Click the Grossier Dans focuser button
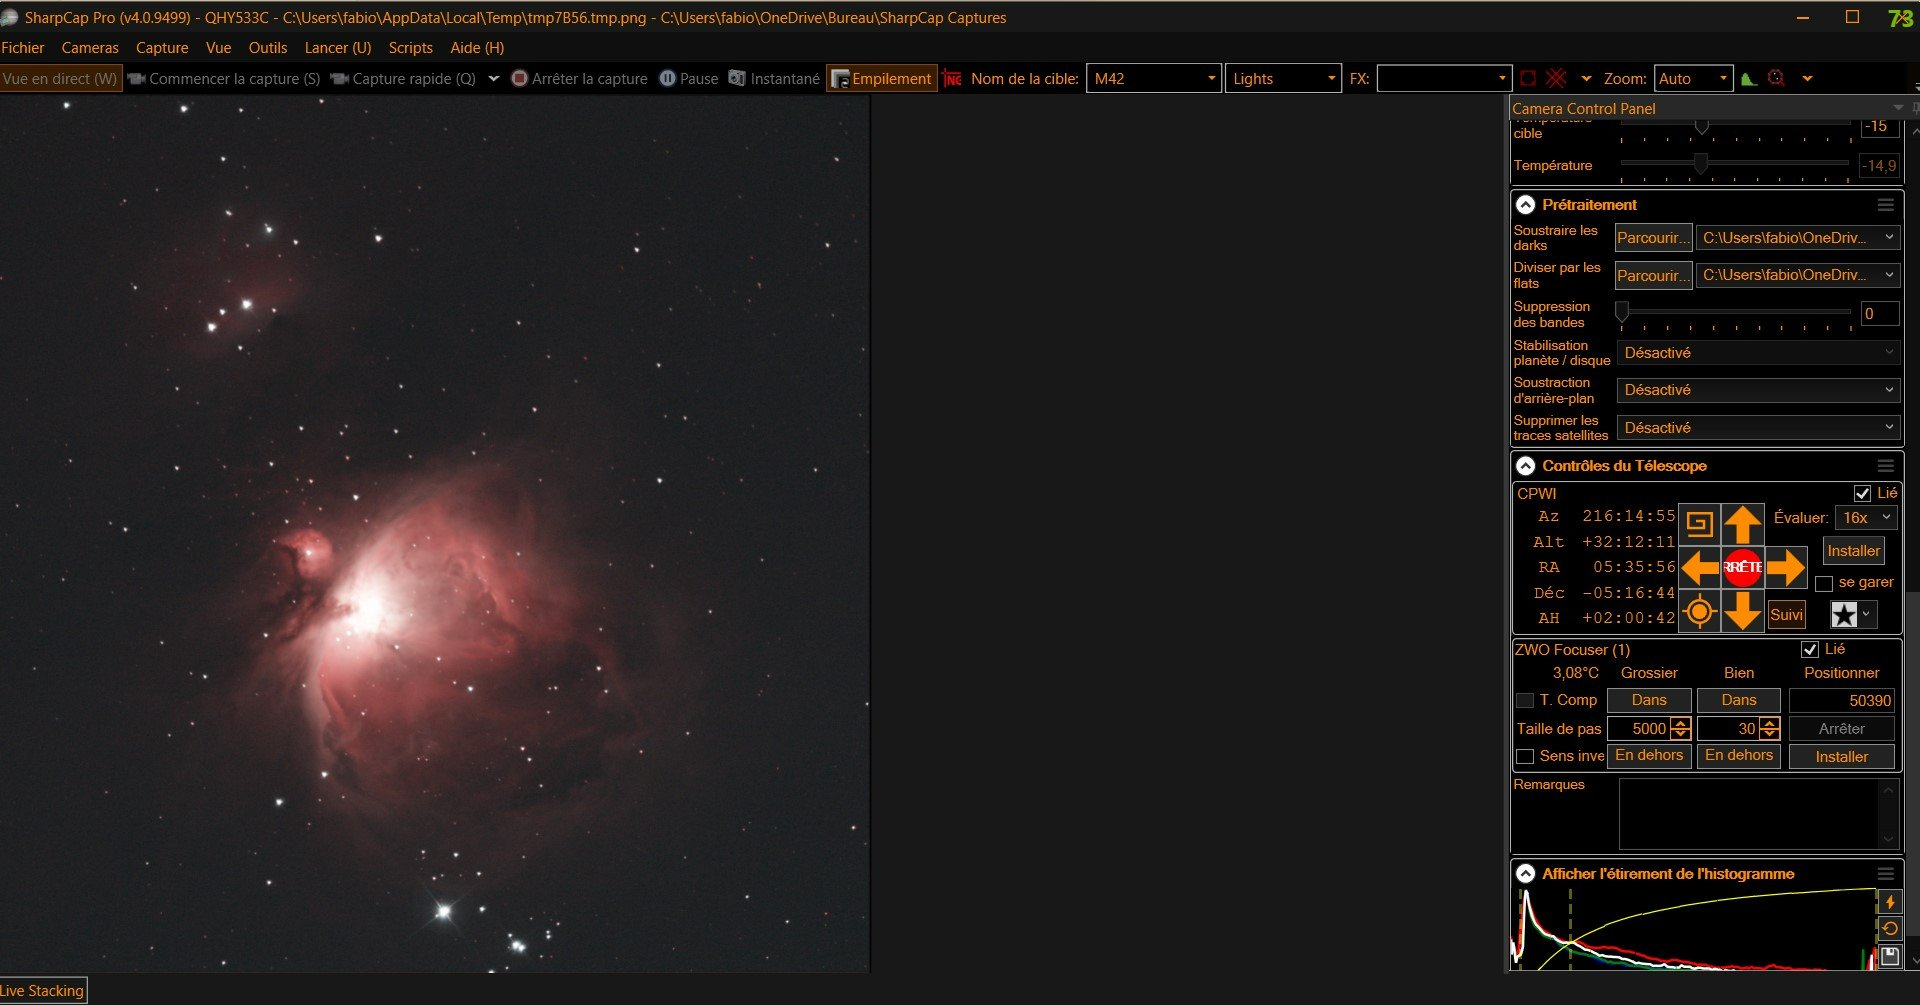This screenshot has width=1920, height=1005. 1649,700
